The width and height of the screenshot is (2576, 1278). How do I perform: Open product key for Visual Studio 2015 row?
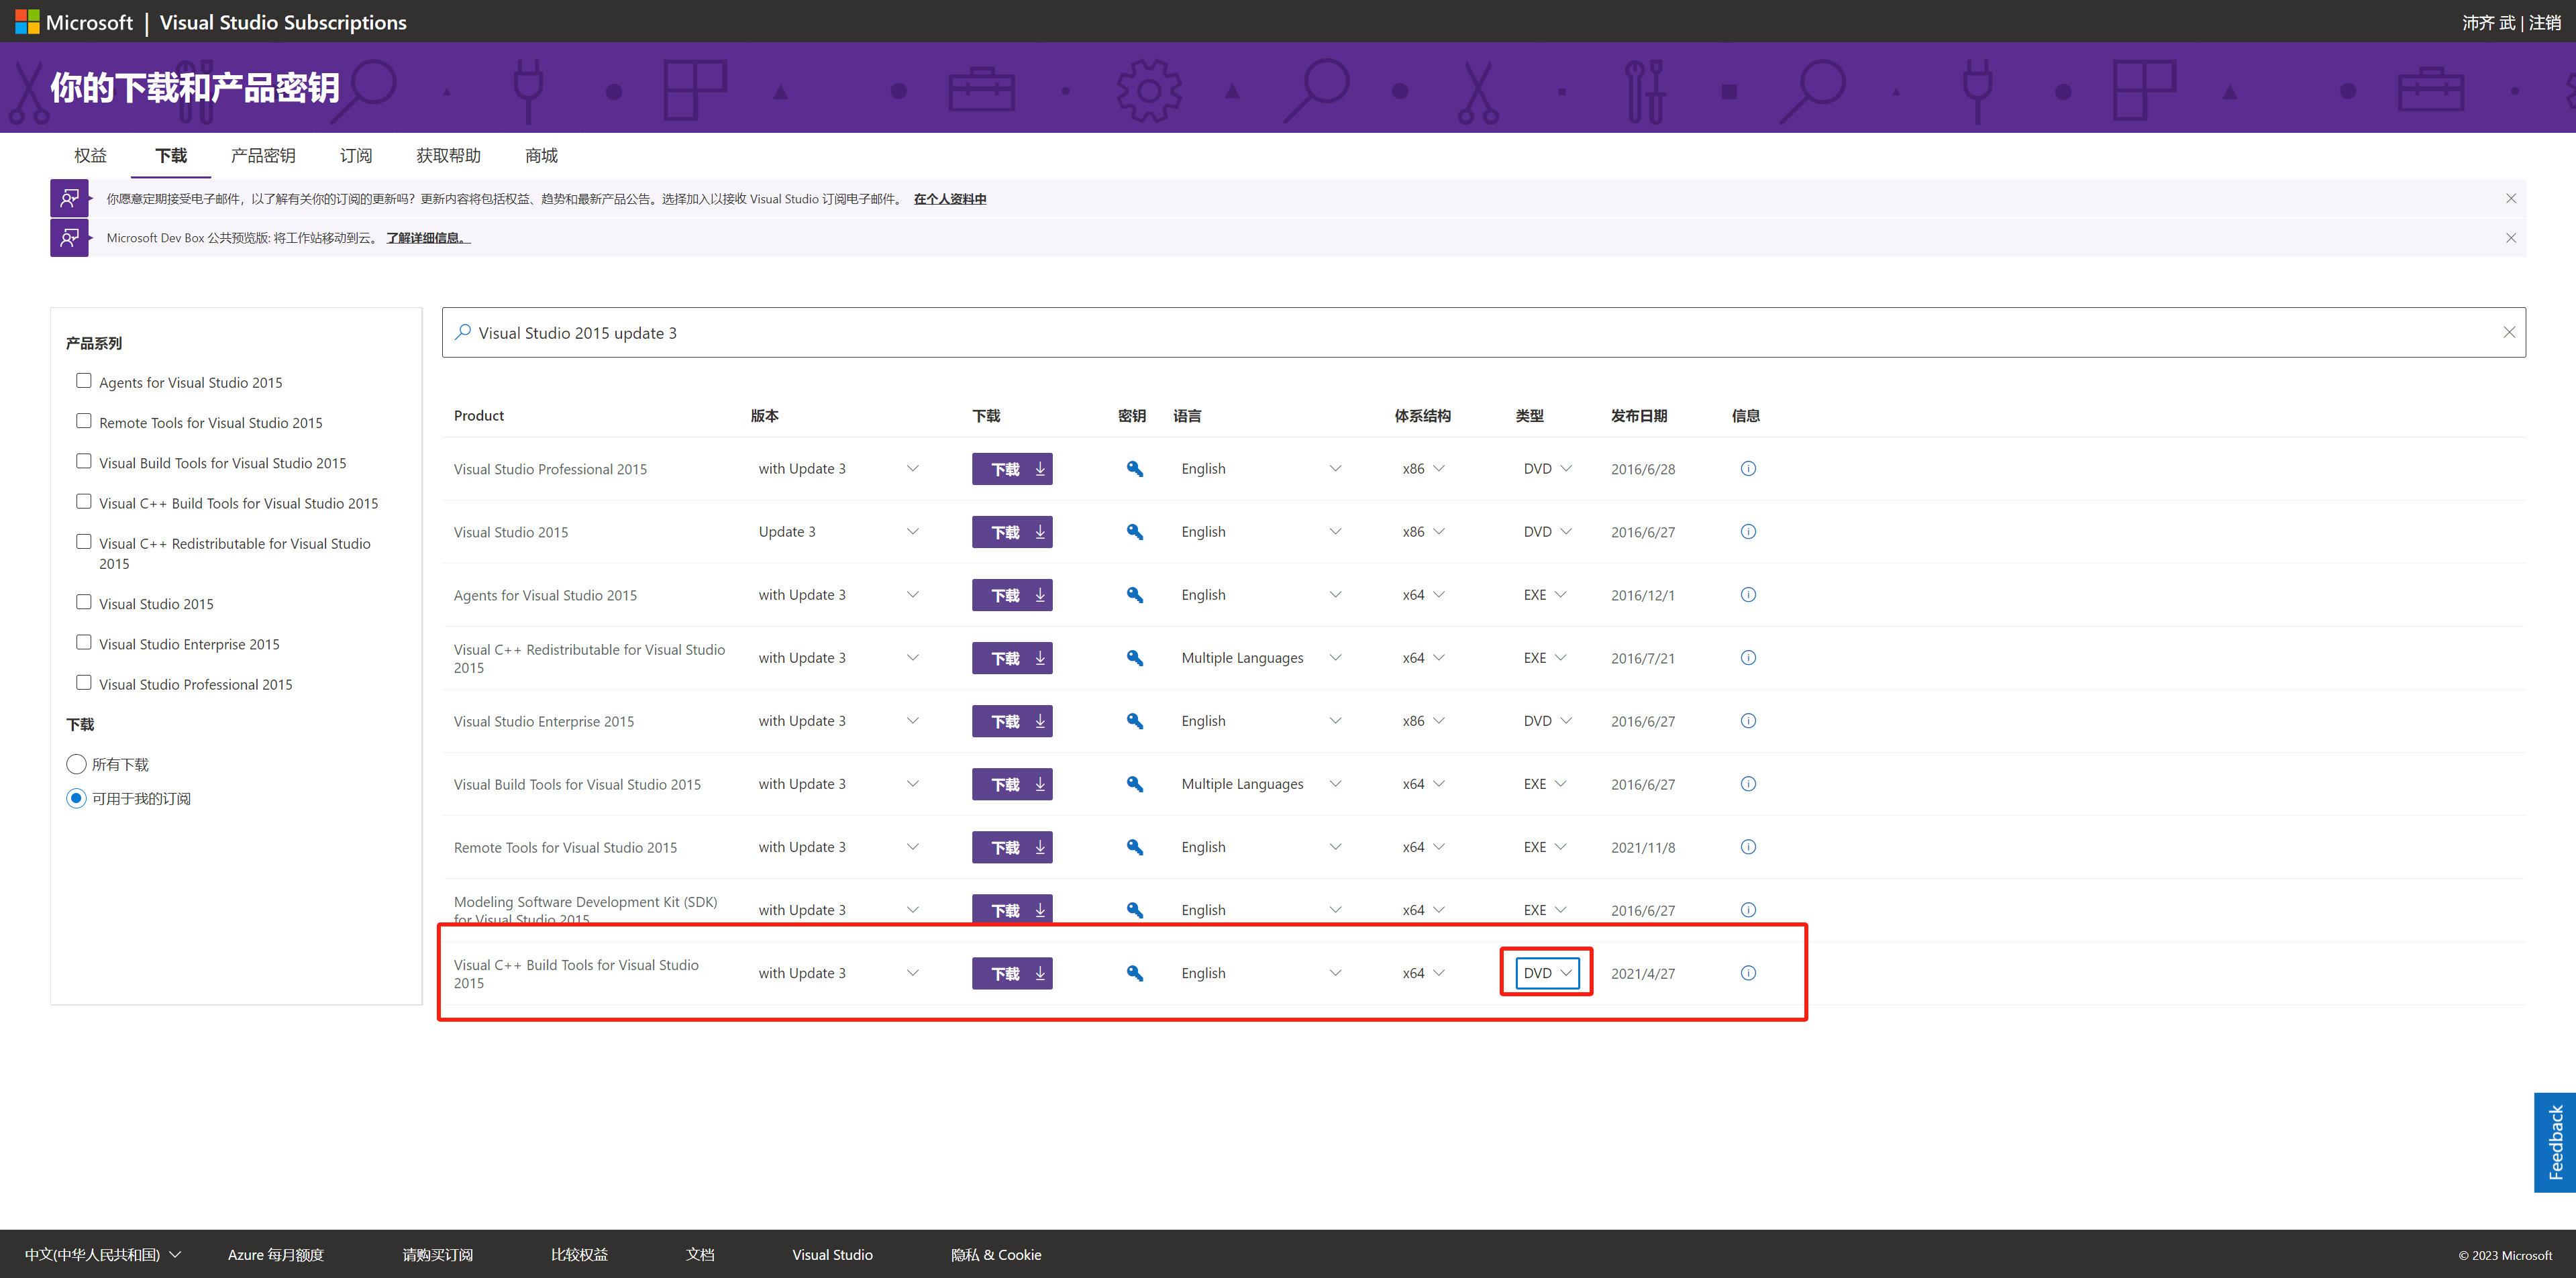[x=1134, y=532]
